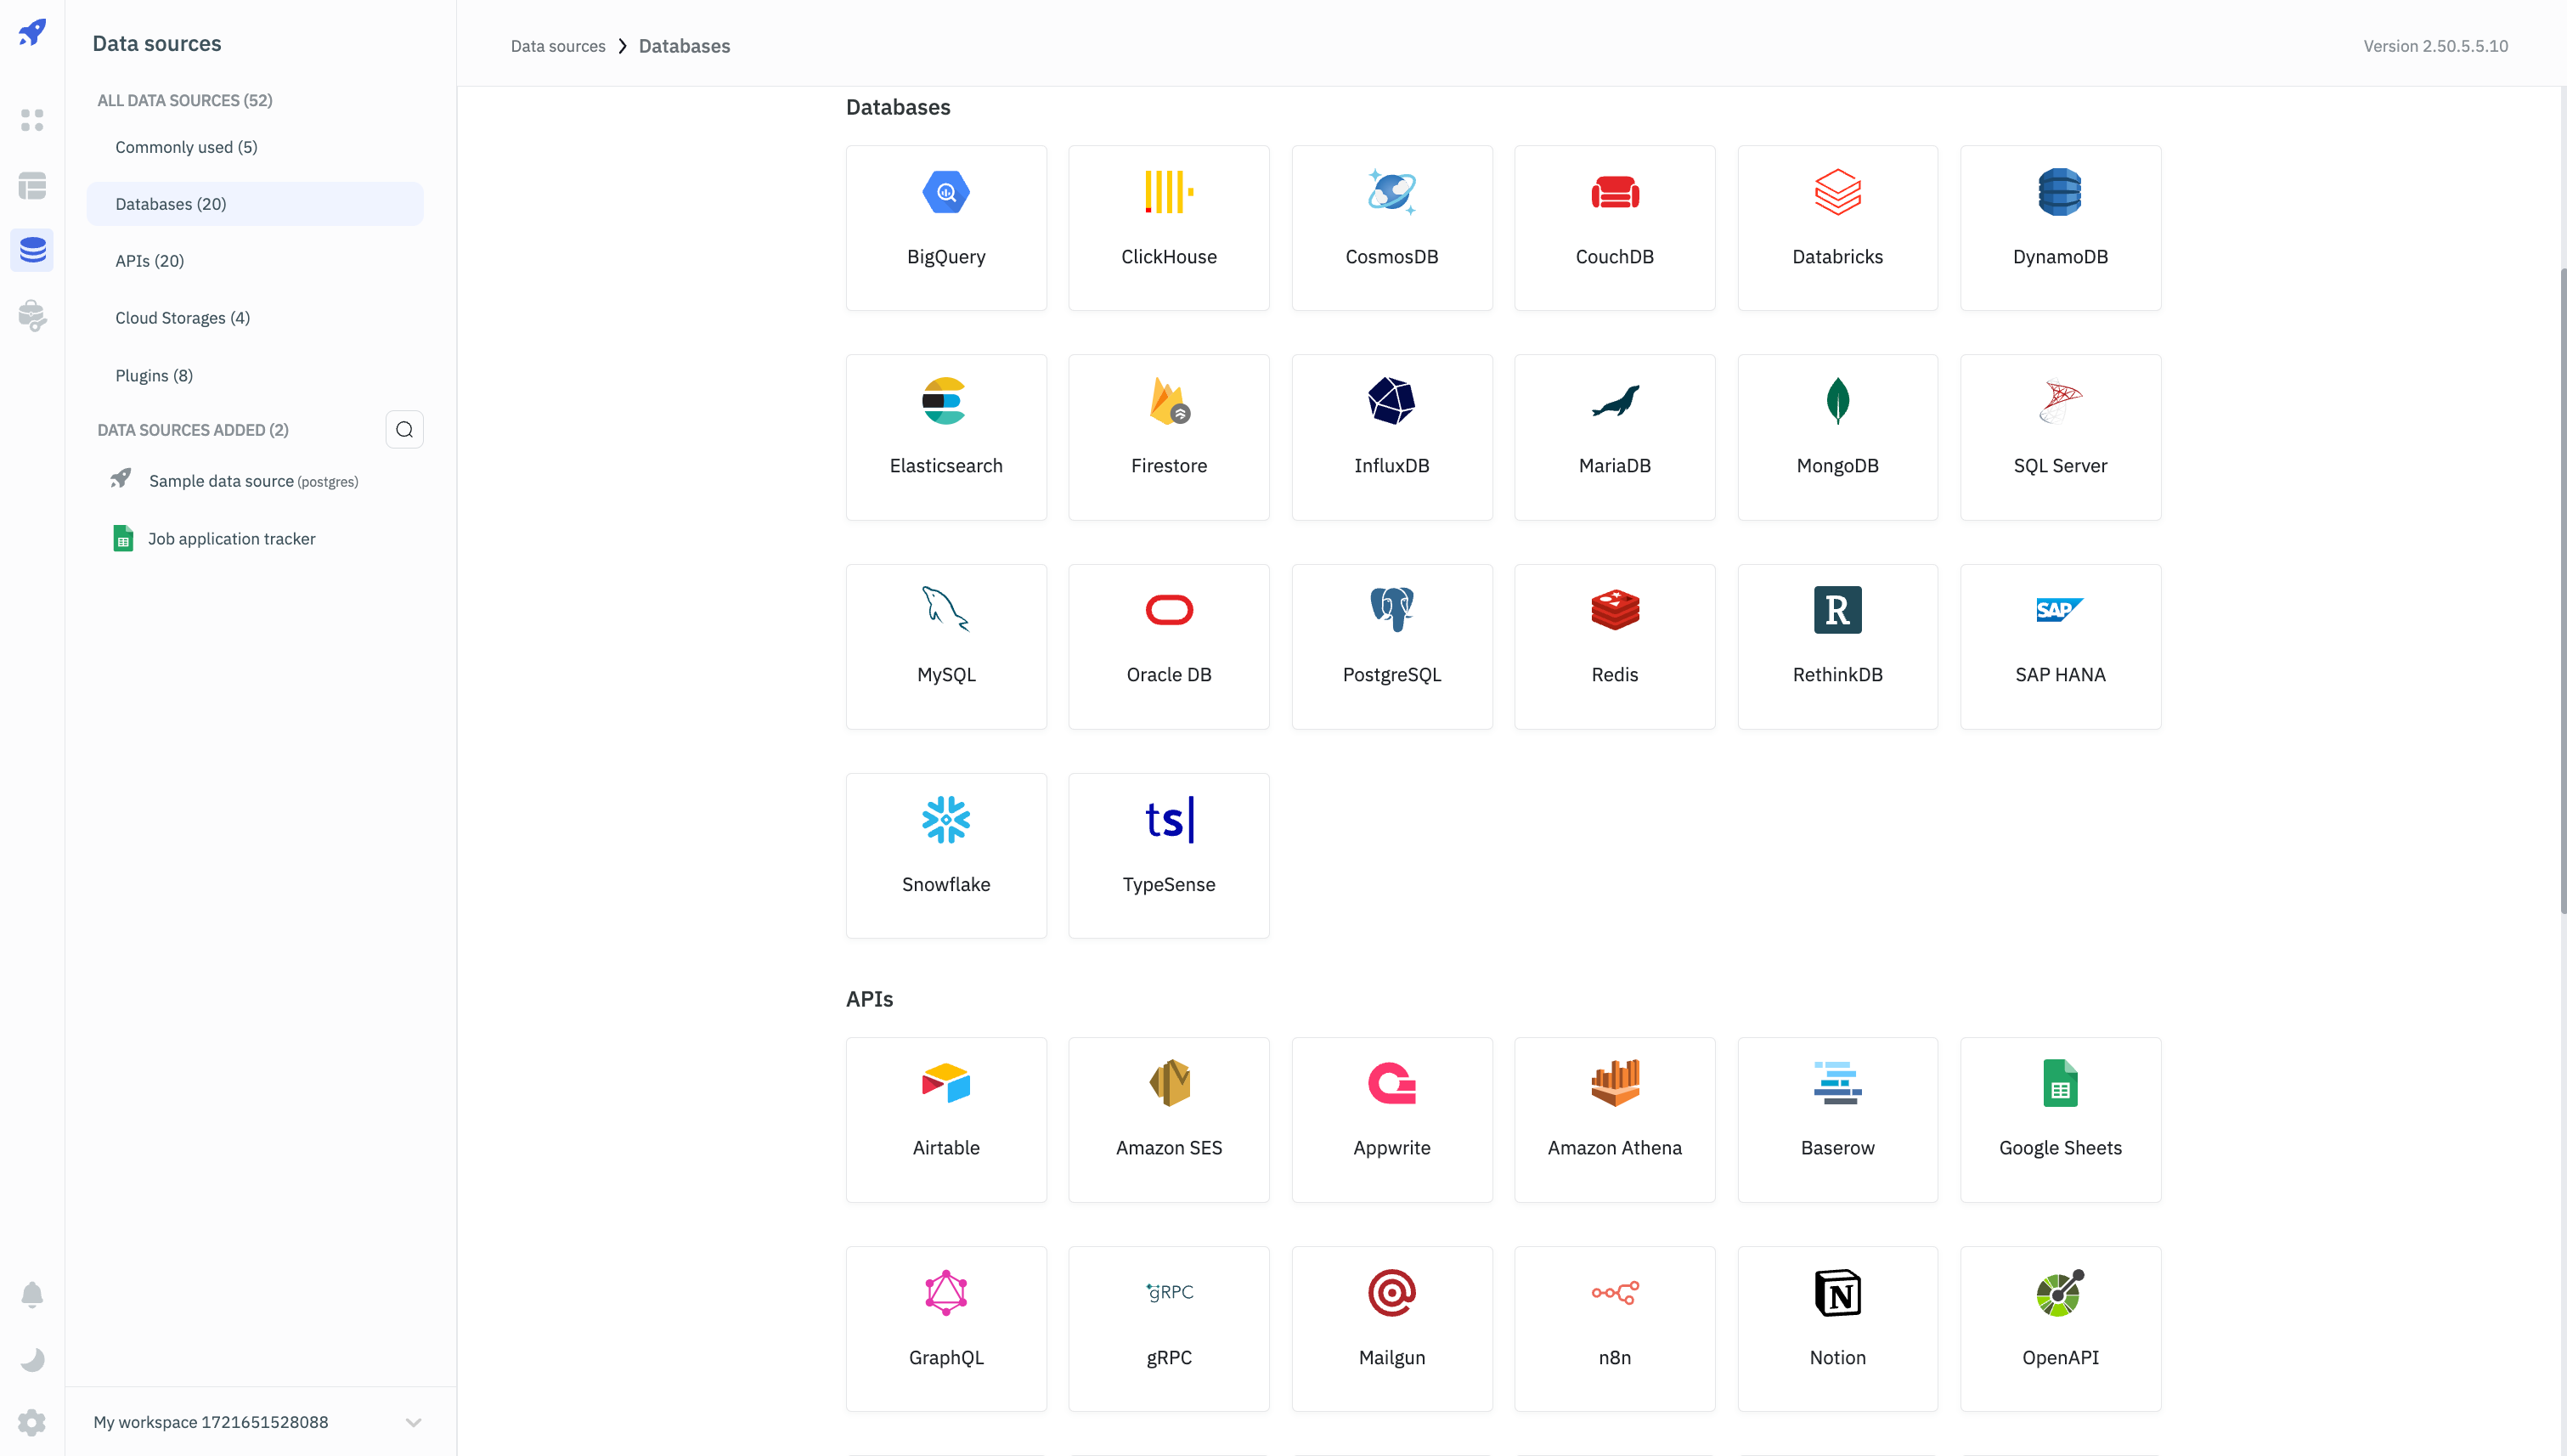Open Sample data source (postgres)
The height and width of the screenshot is (1456, 2567).
coord(255,481)
